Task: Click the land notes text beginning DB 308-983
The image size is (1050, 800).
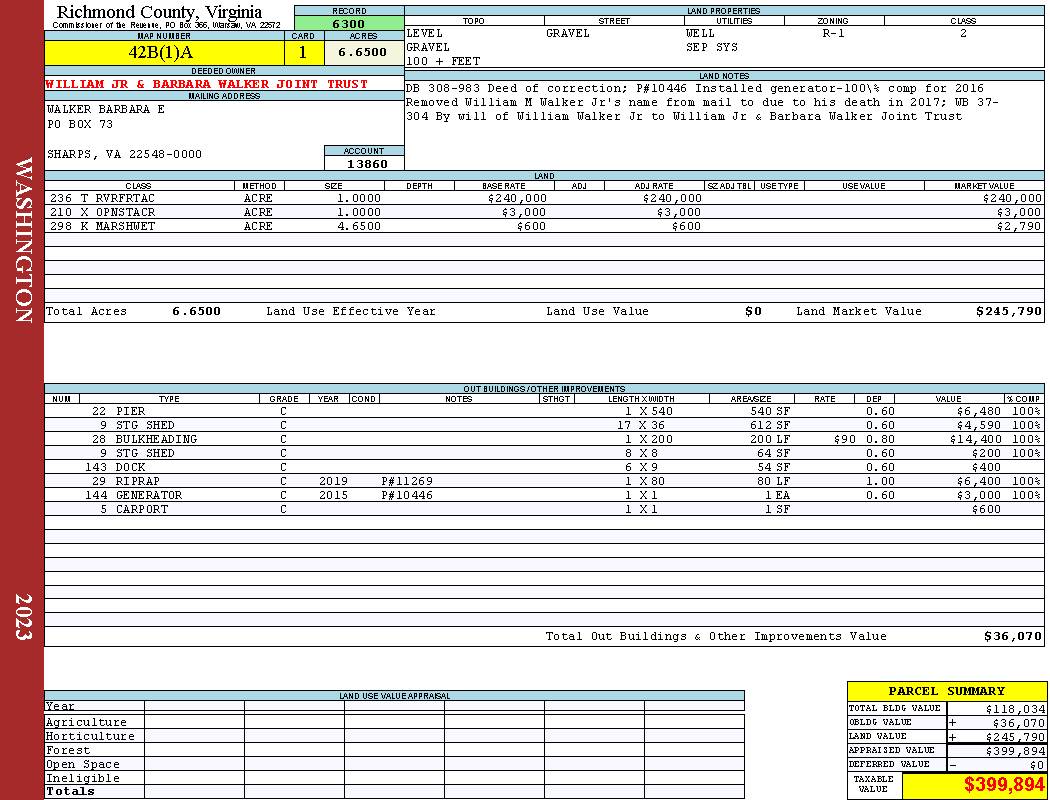Action: tap(702, 102)
